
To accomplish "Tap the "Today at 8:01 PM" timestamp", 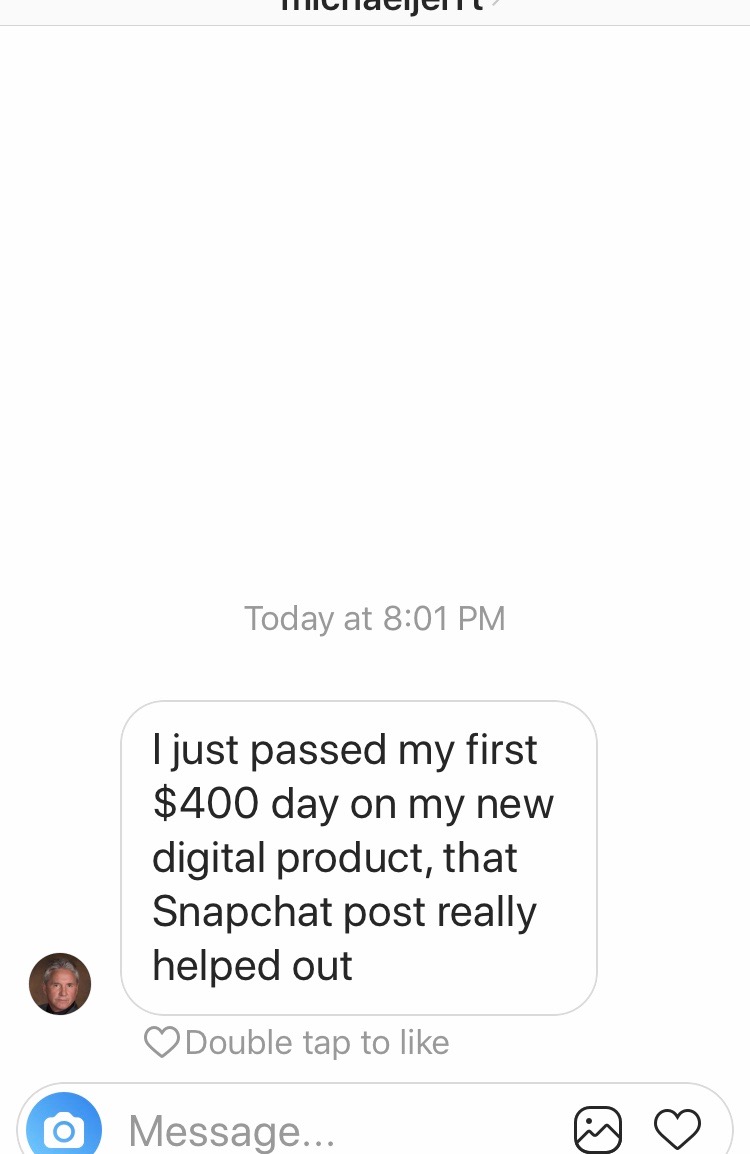I will point(375,618).
